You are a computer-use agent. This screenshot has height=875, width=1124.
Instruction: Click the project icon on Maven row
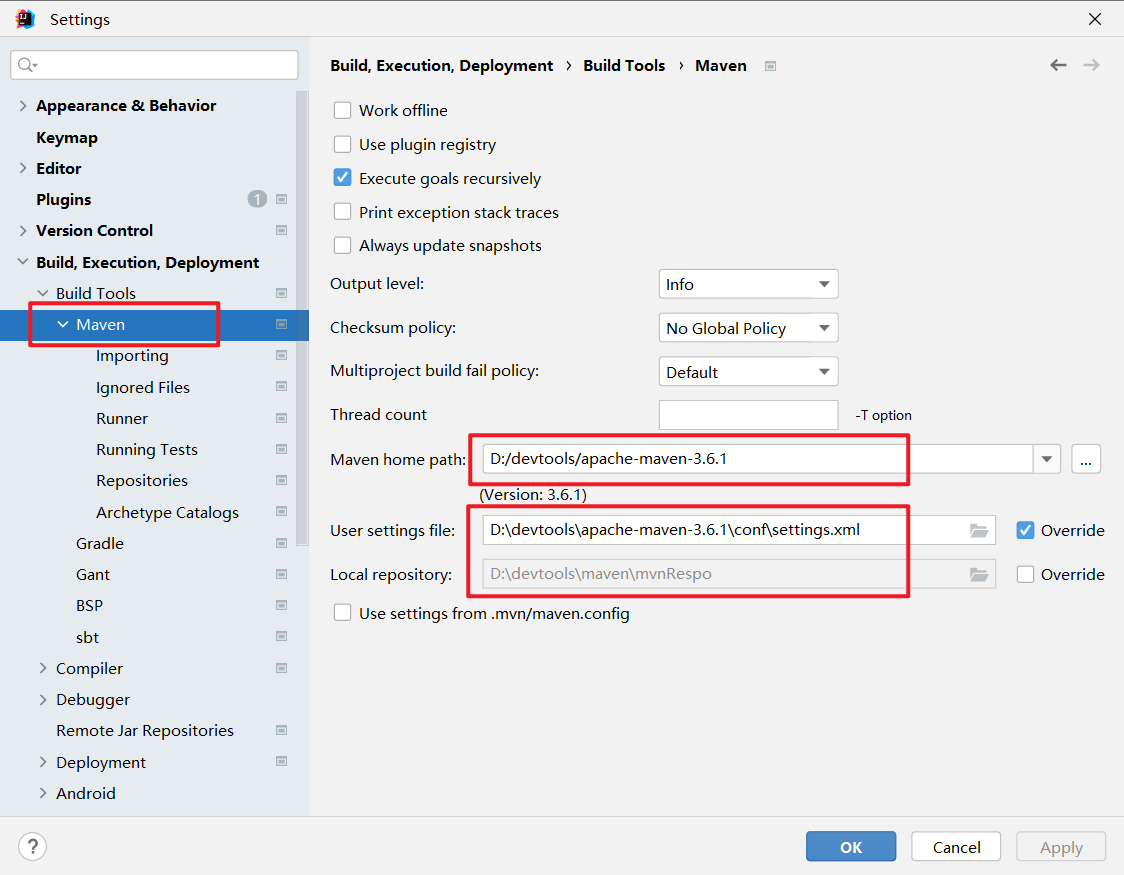(x=282, y=325)
